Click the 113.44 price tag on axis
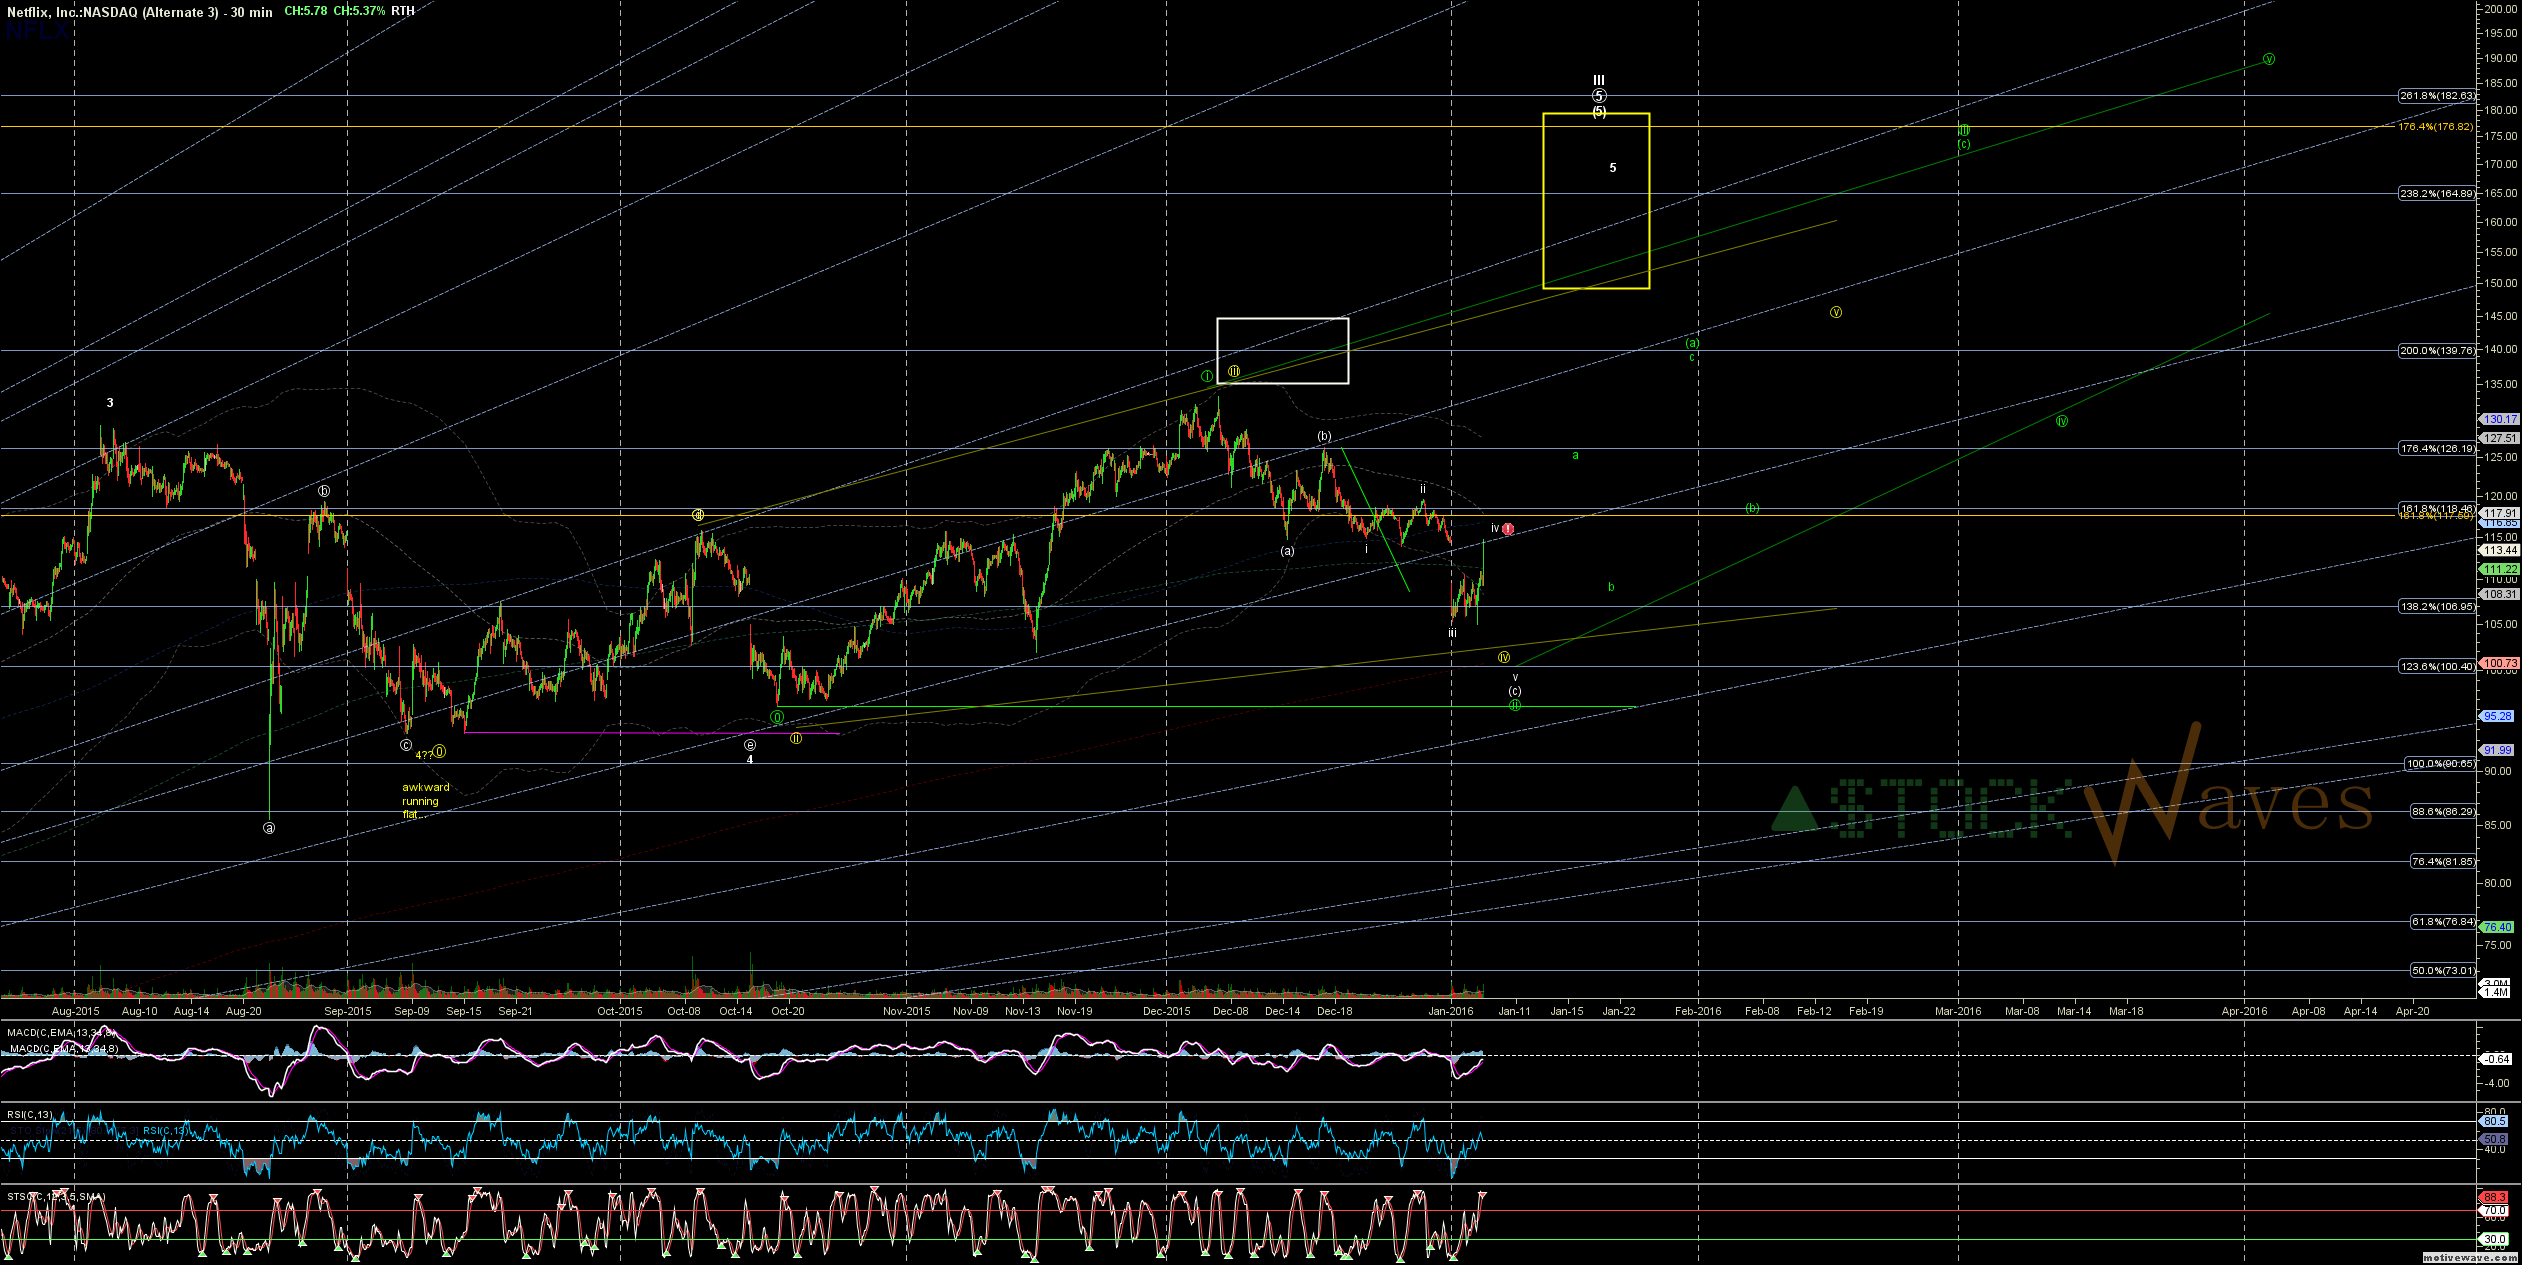 2498,551
